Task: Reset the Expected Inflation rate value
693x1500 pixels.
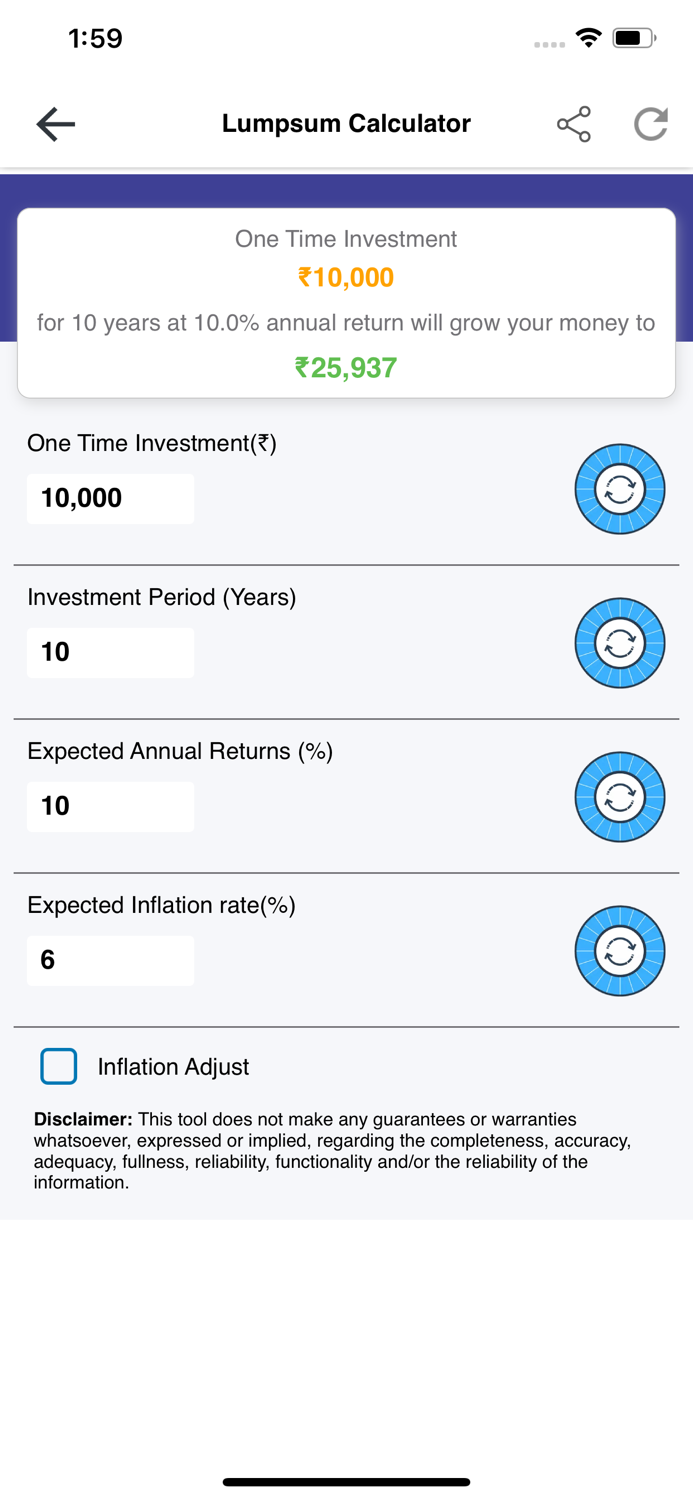Action: [619, 951]
